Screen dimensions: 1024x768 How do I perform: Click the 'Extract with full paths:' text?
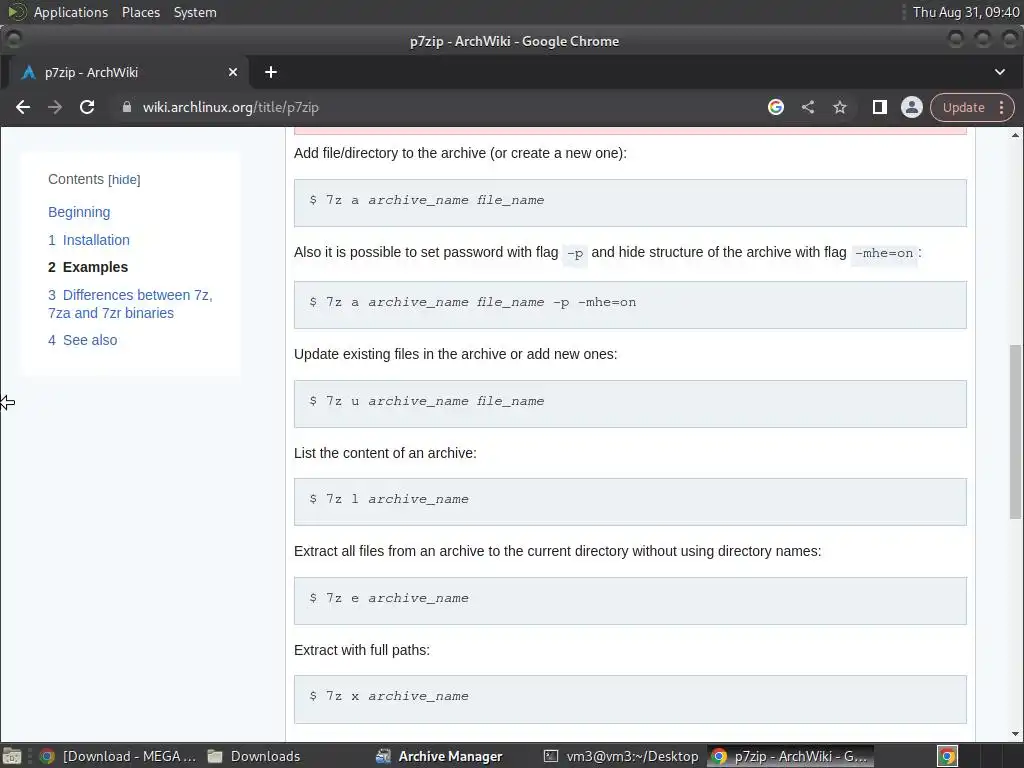pyautogui.click(x=362, y=650)
